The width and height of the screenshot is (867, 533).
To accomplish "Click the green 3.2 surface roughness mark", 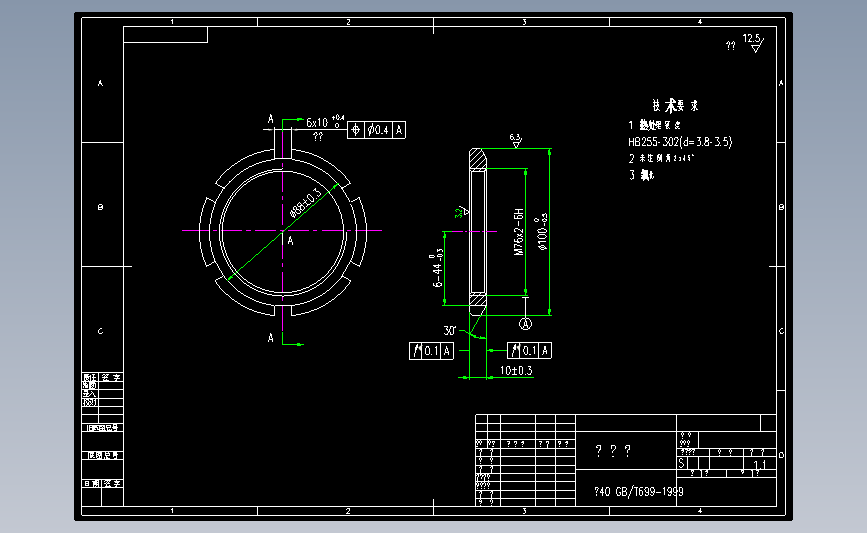I will point(462,212).
